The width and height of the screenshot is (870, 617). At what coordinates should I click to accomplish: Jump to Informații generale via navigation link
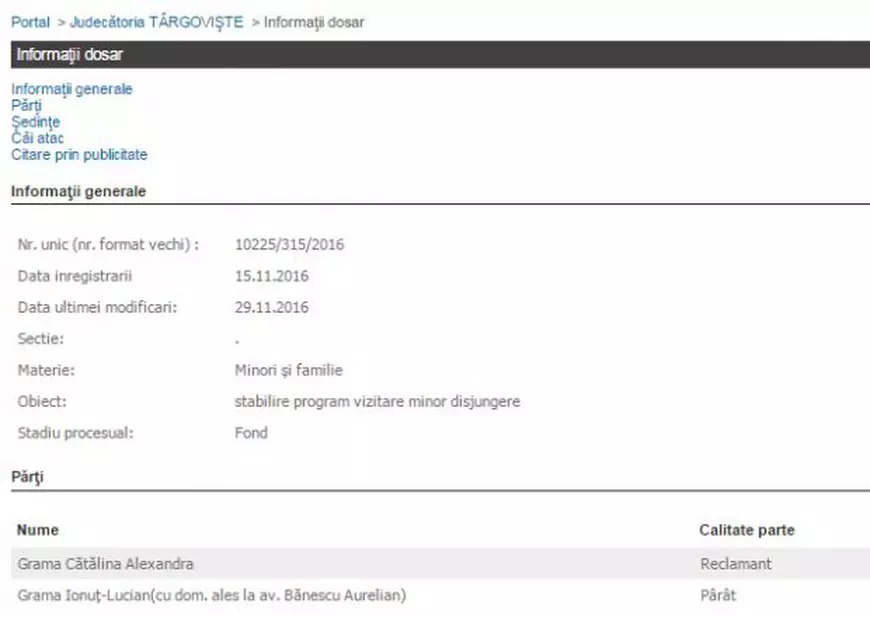[x=72, y=89]
